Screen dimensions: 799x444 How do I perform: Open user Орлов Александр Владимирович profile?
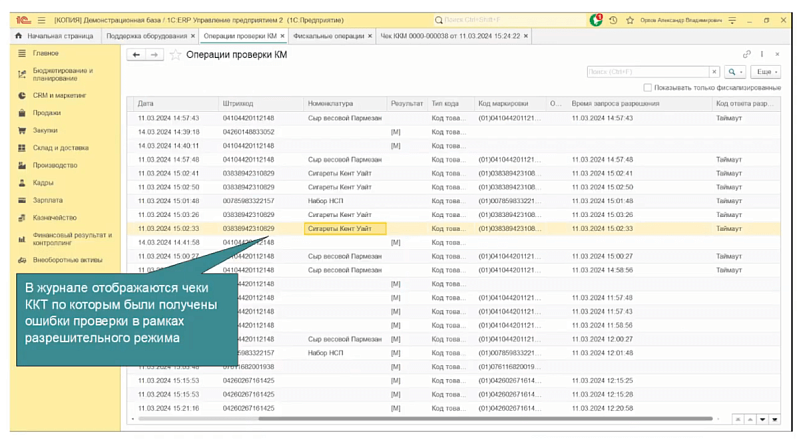[x=681, y=20]
